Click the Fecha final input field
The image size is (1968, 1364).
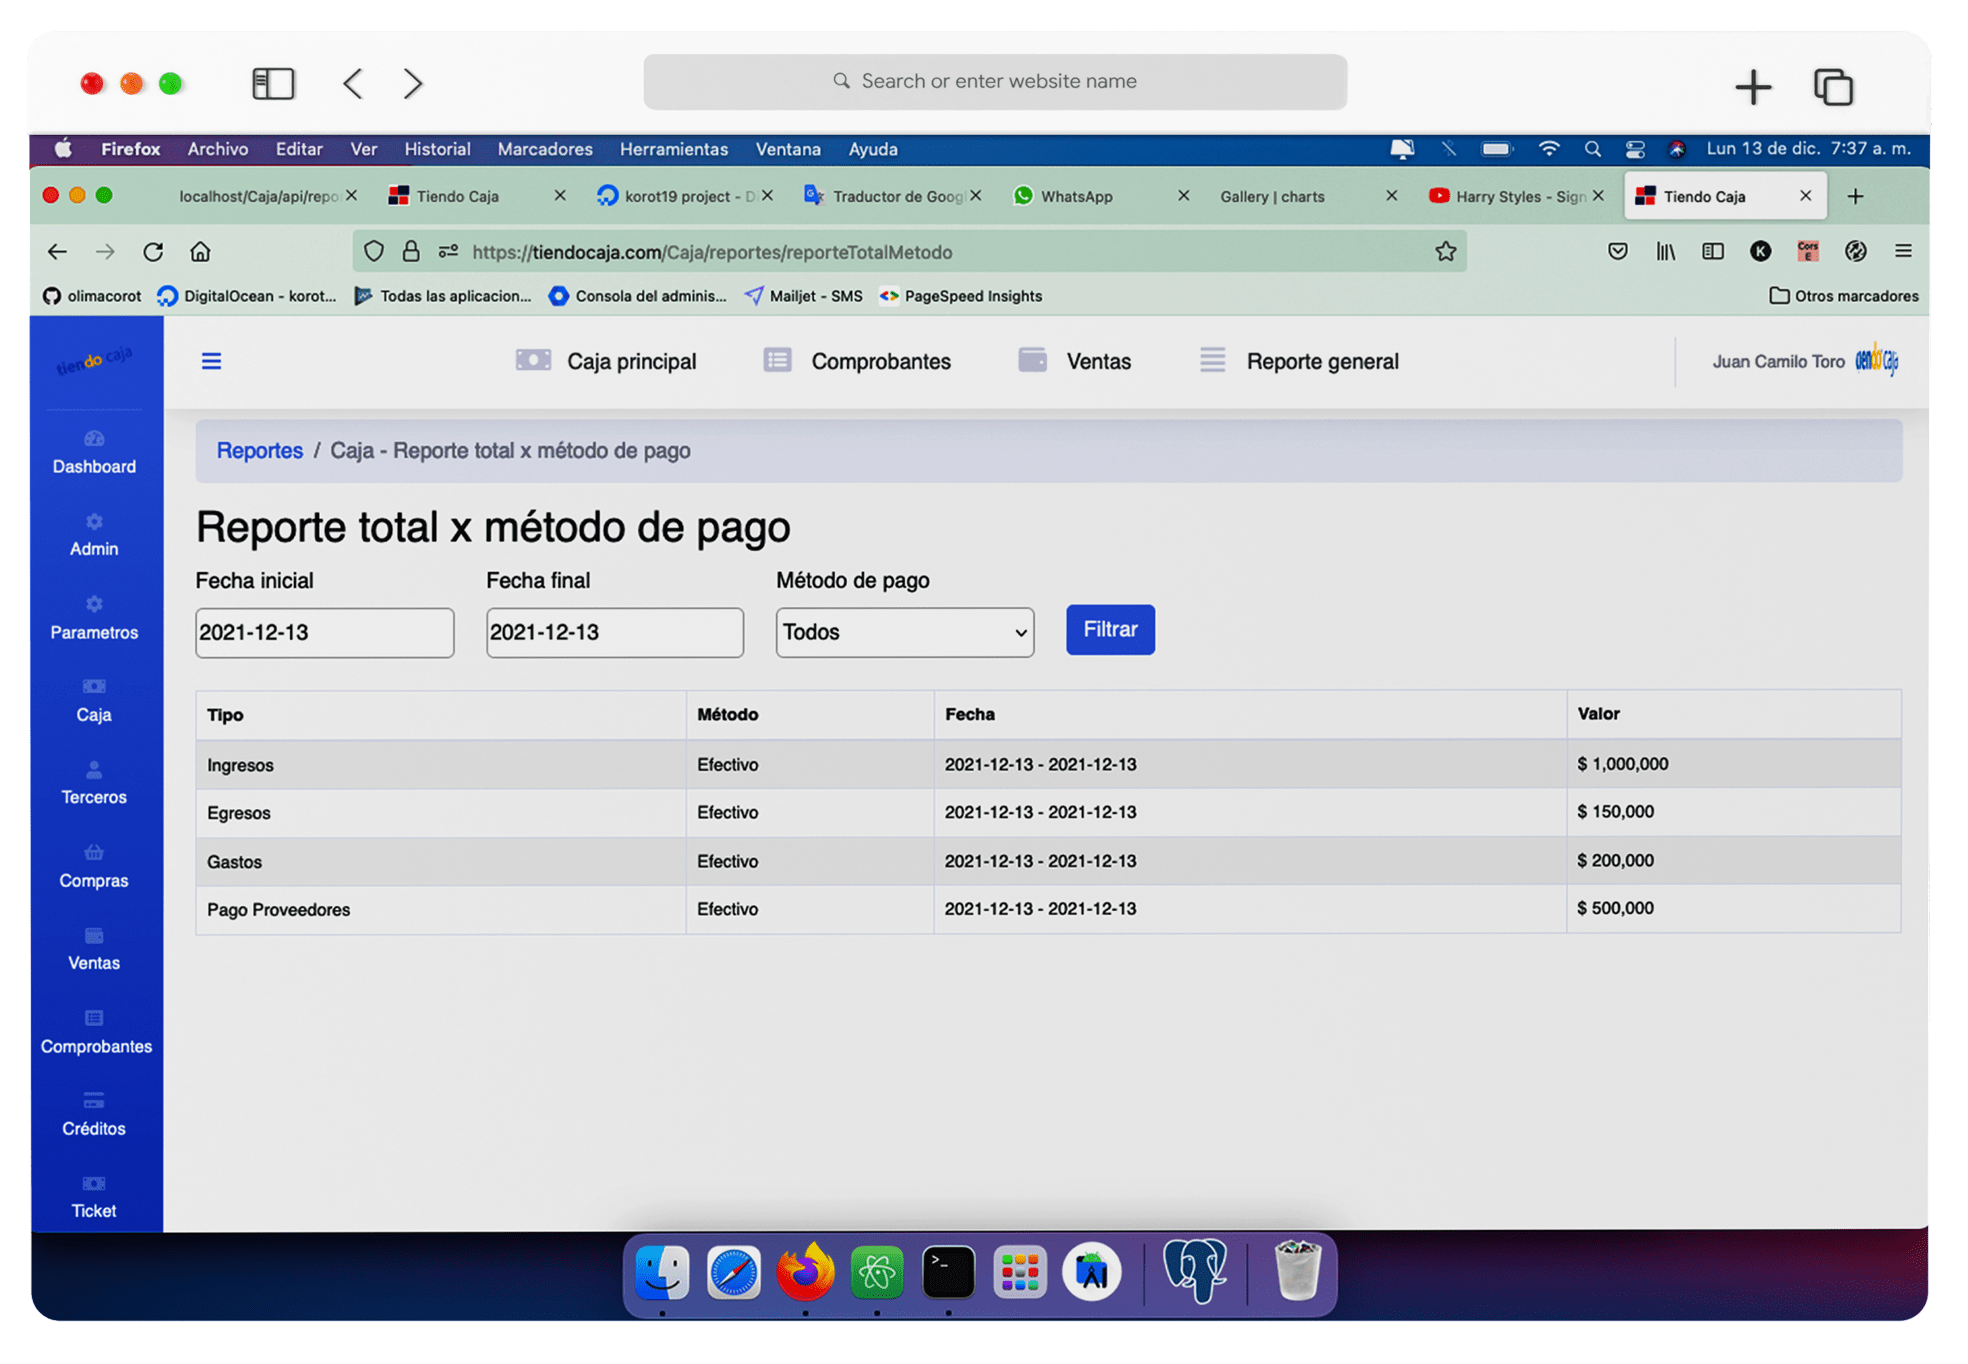[613, 630]
